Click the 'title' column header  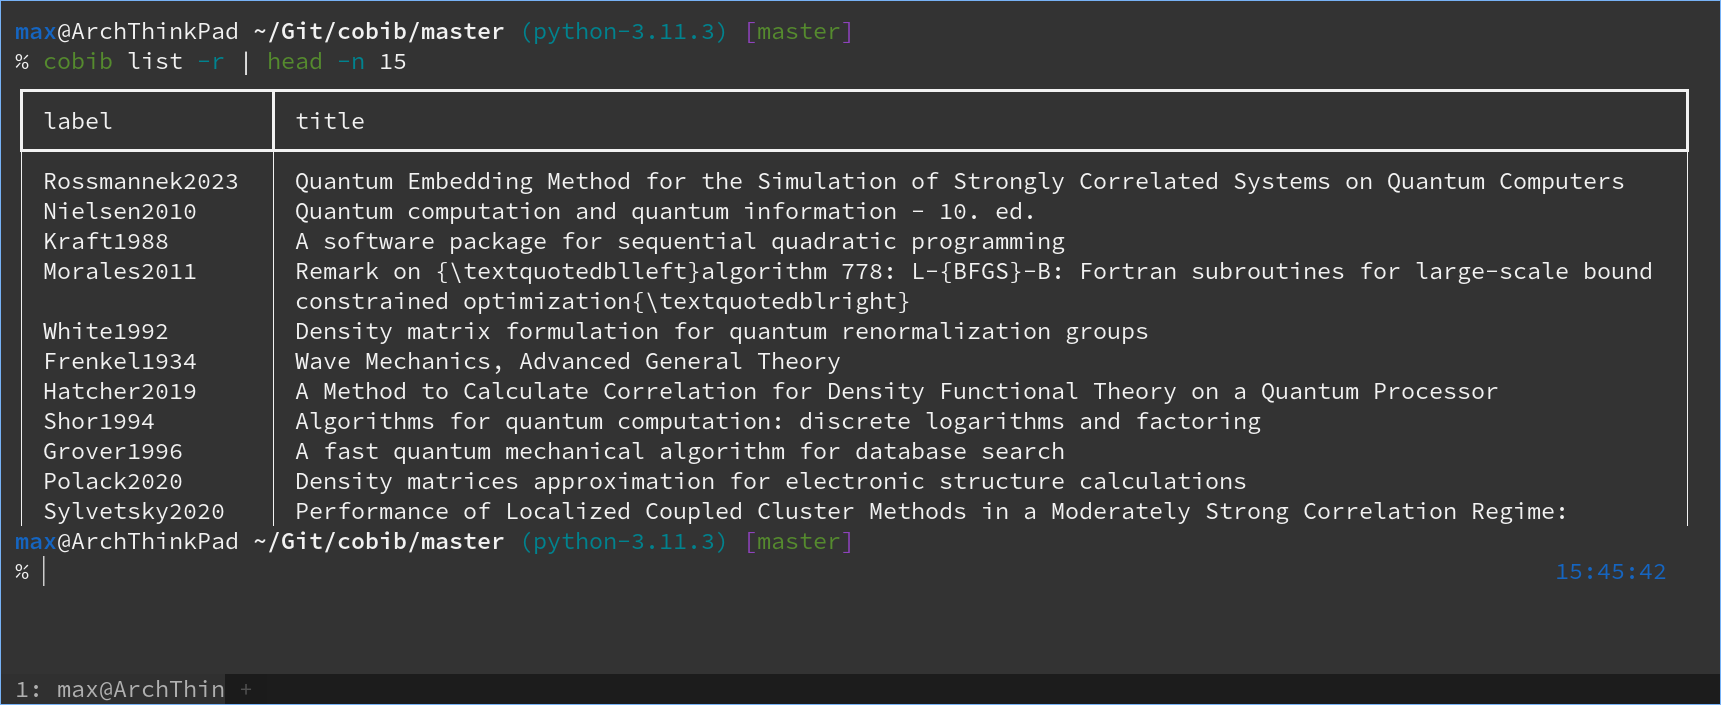click(330, 121)
